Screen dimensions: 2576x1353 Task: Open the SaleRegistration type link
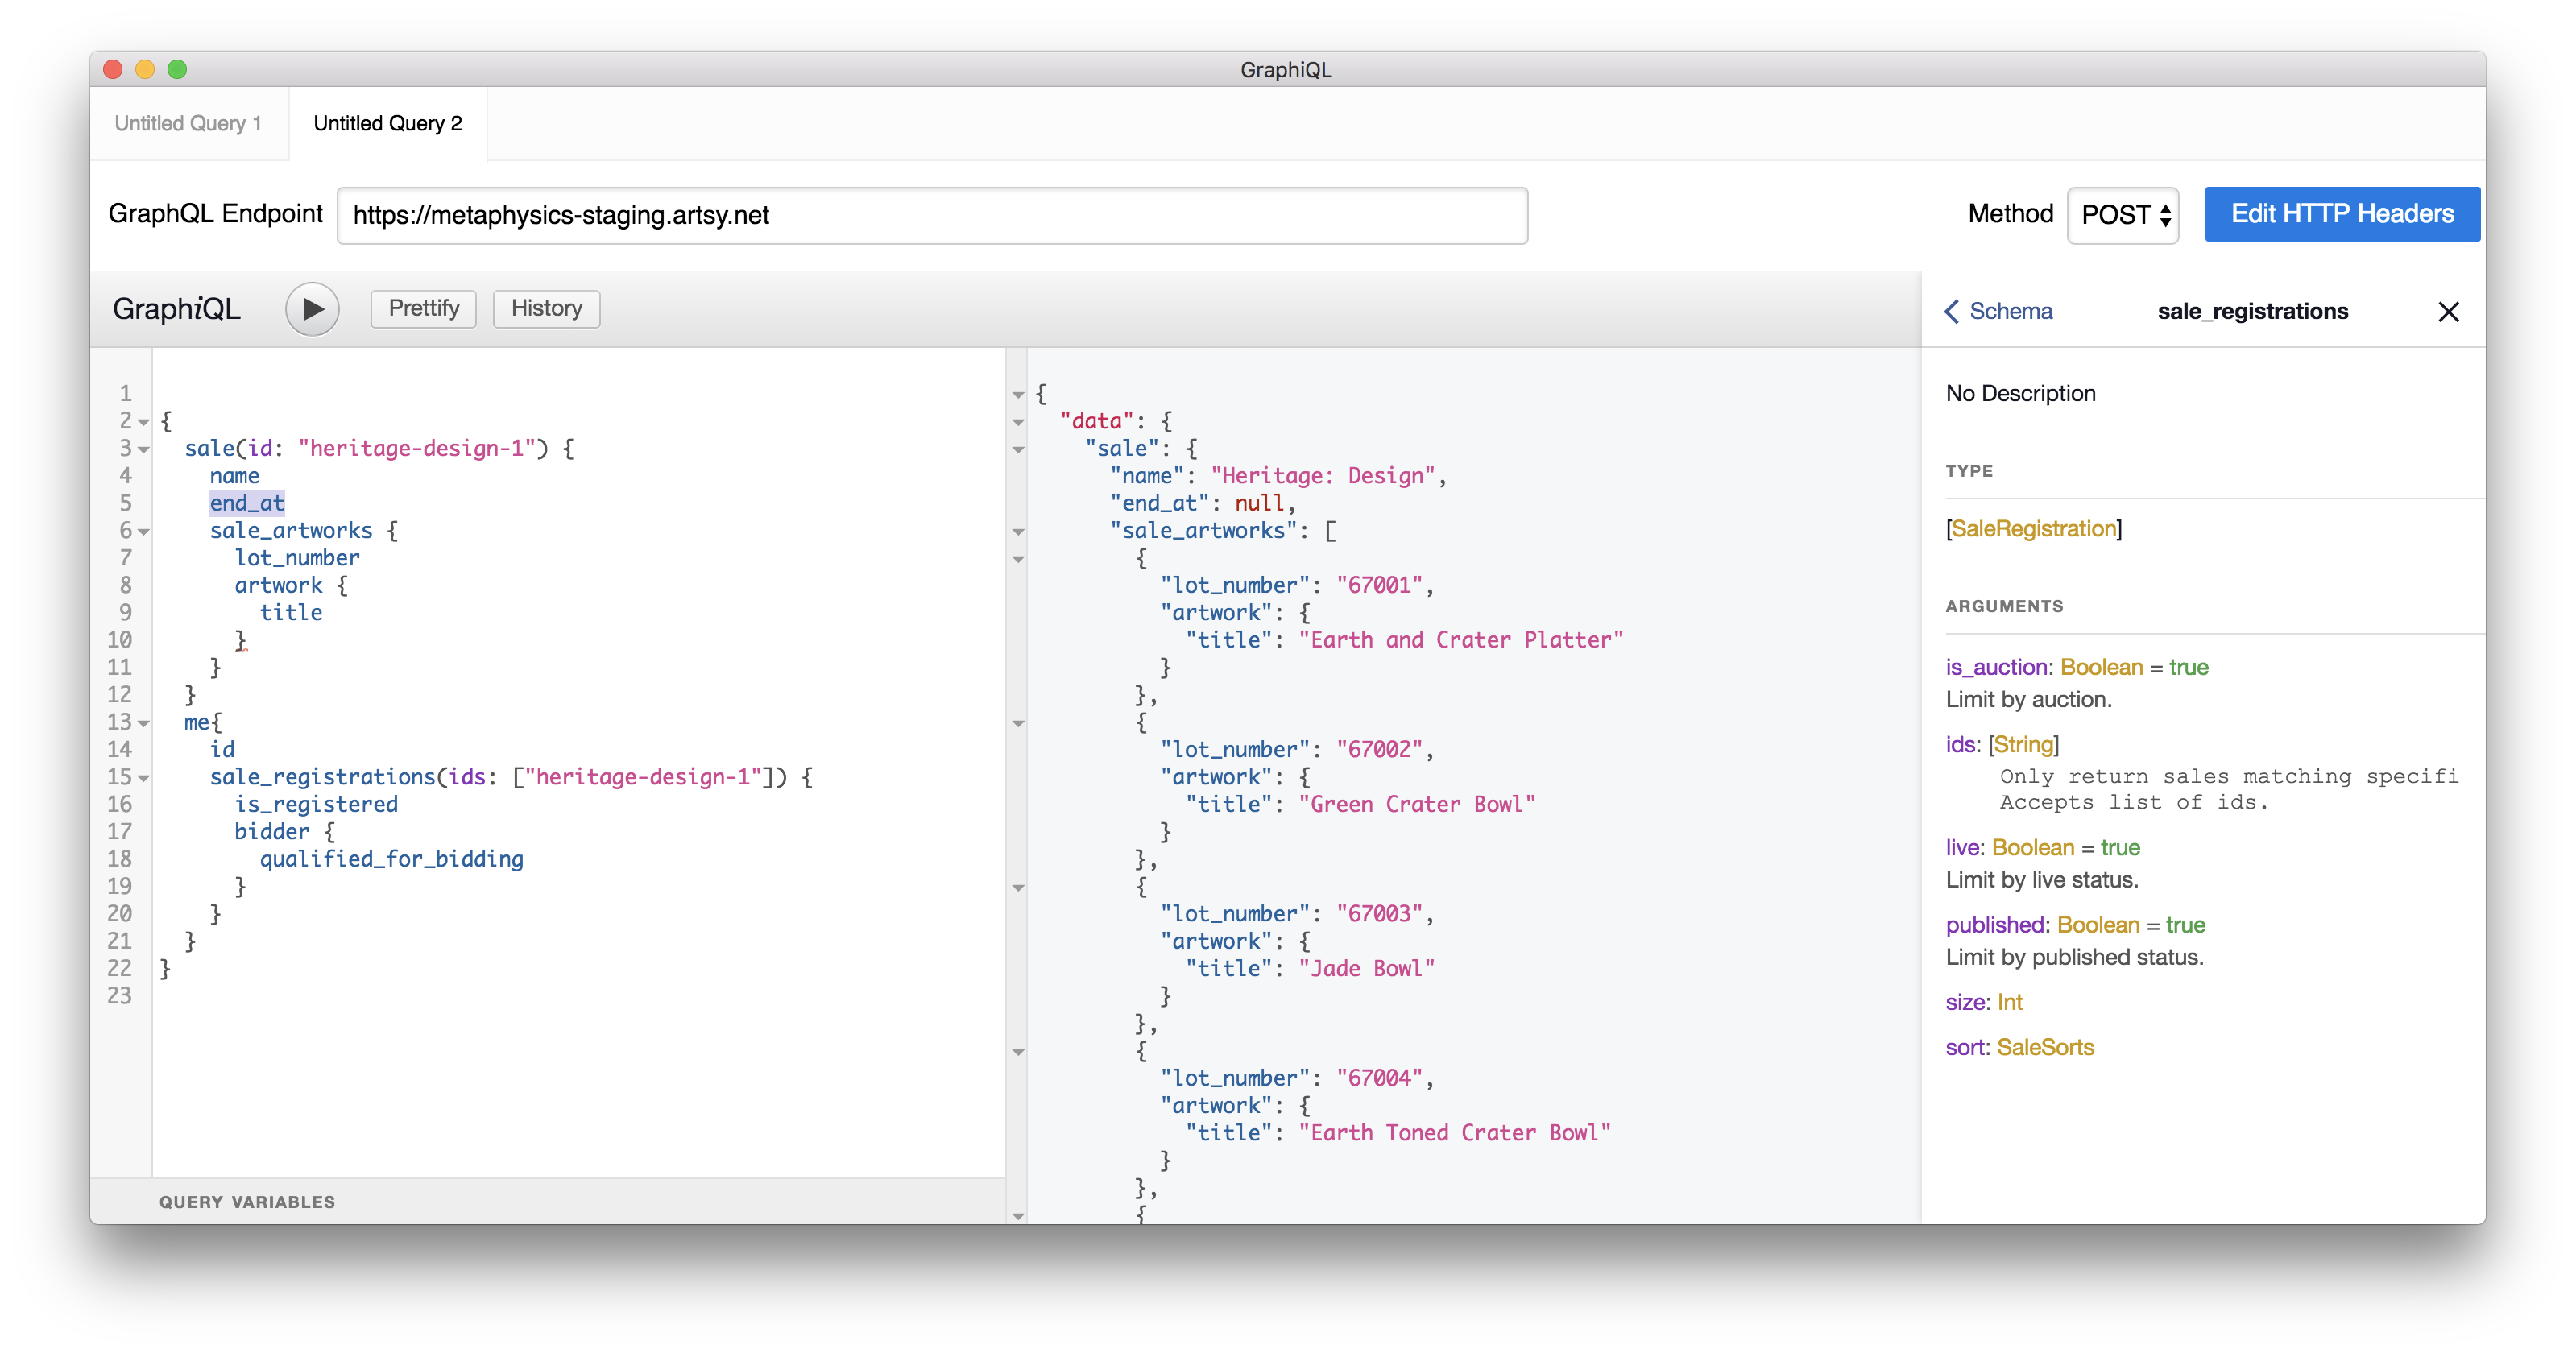(2033, 529)
